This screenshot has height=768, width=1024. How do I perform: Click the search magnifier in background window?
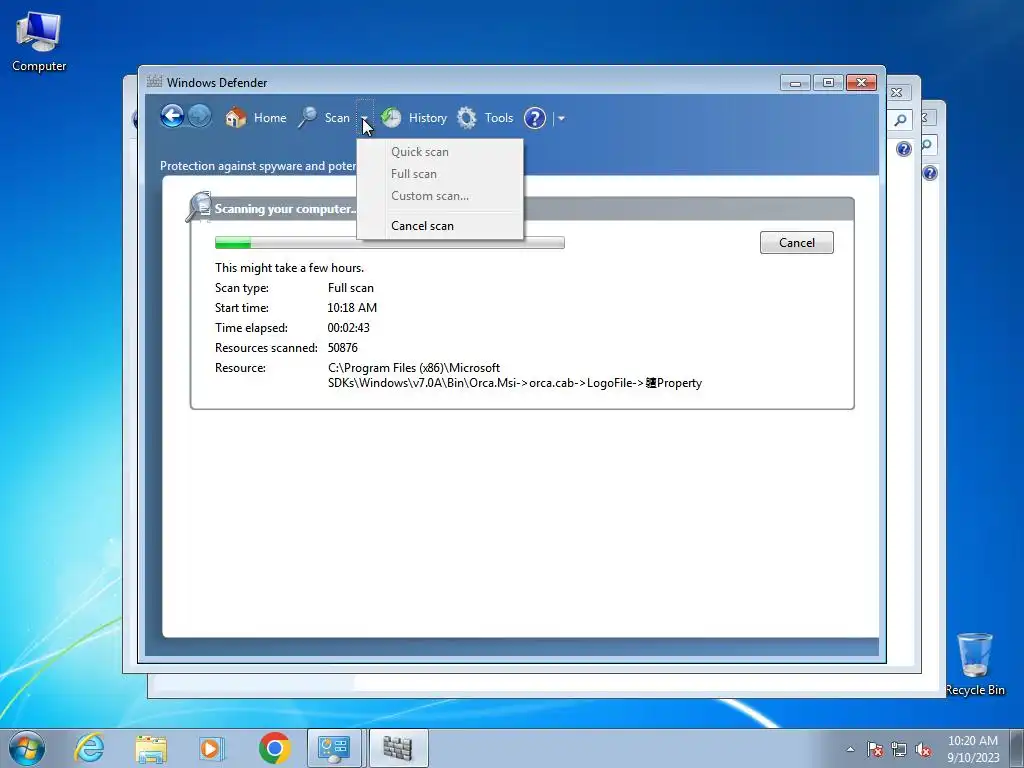(900, 120)
